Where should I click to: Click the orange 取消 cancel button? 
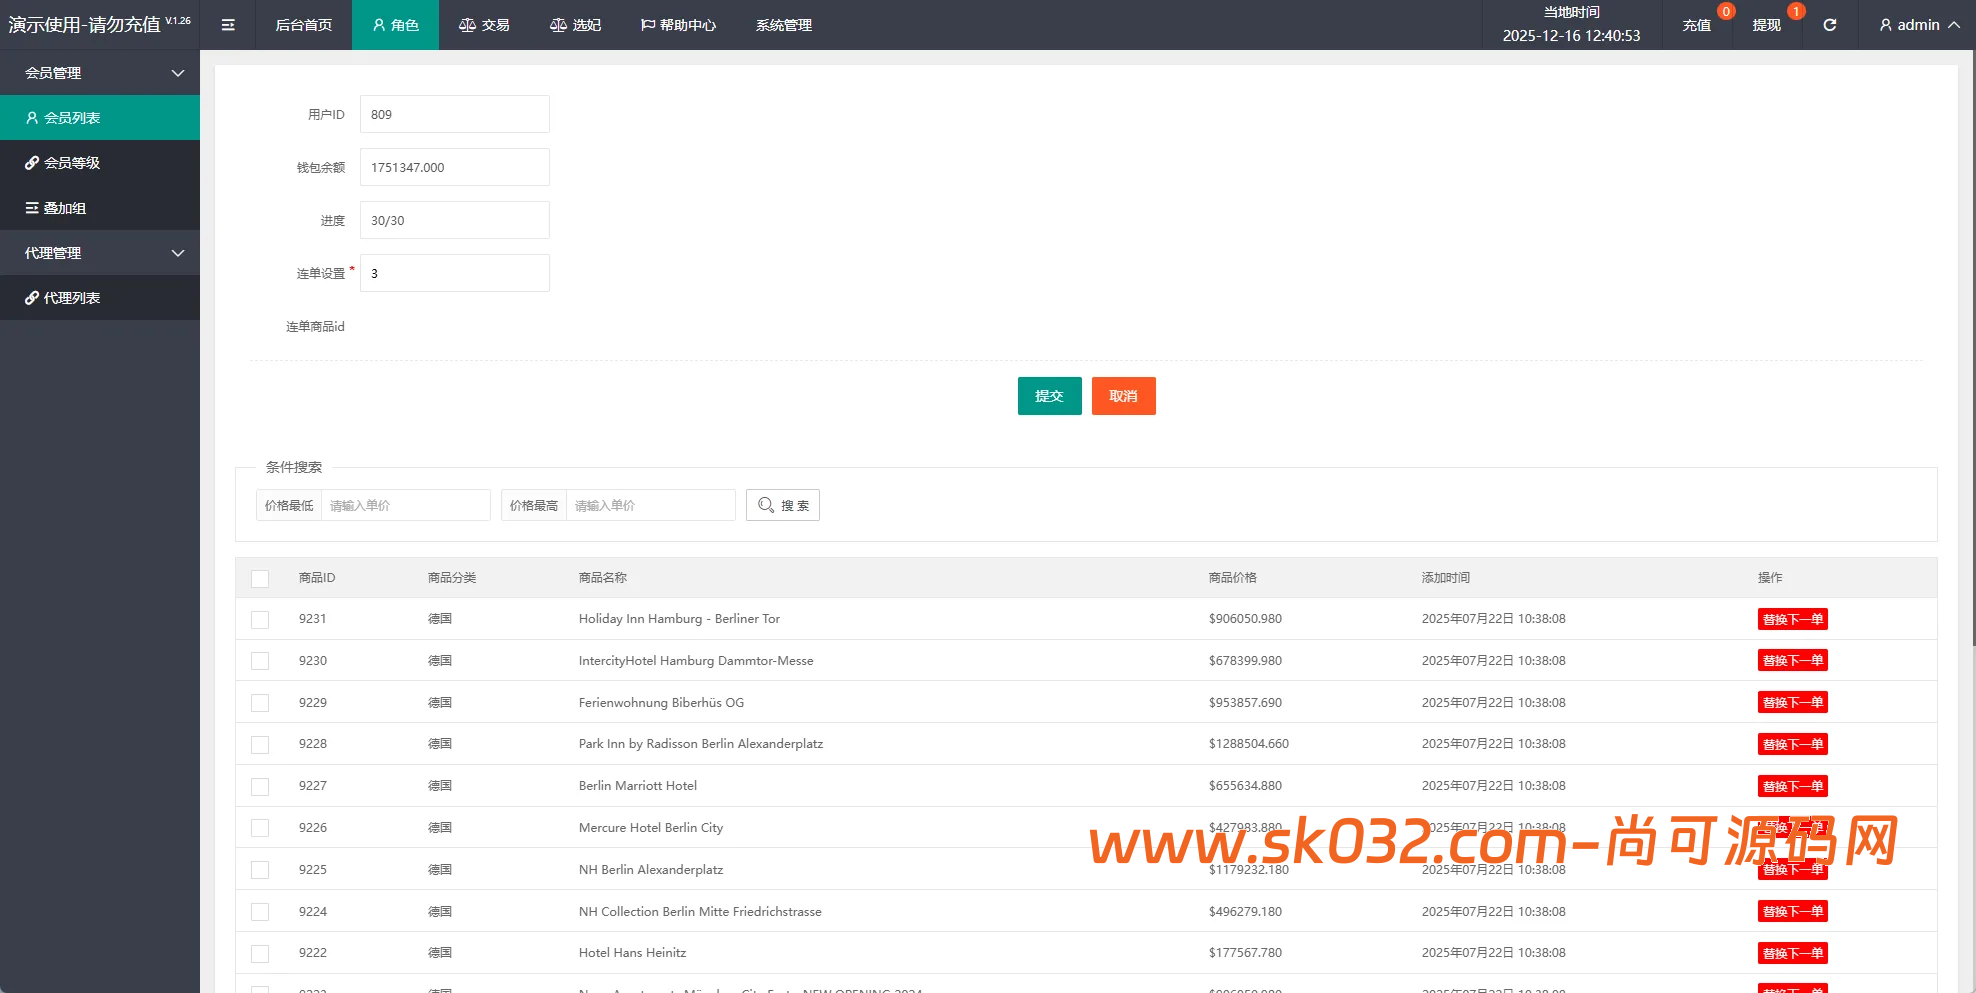(1123, 396)
